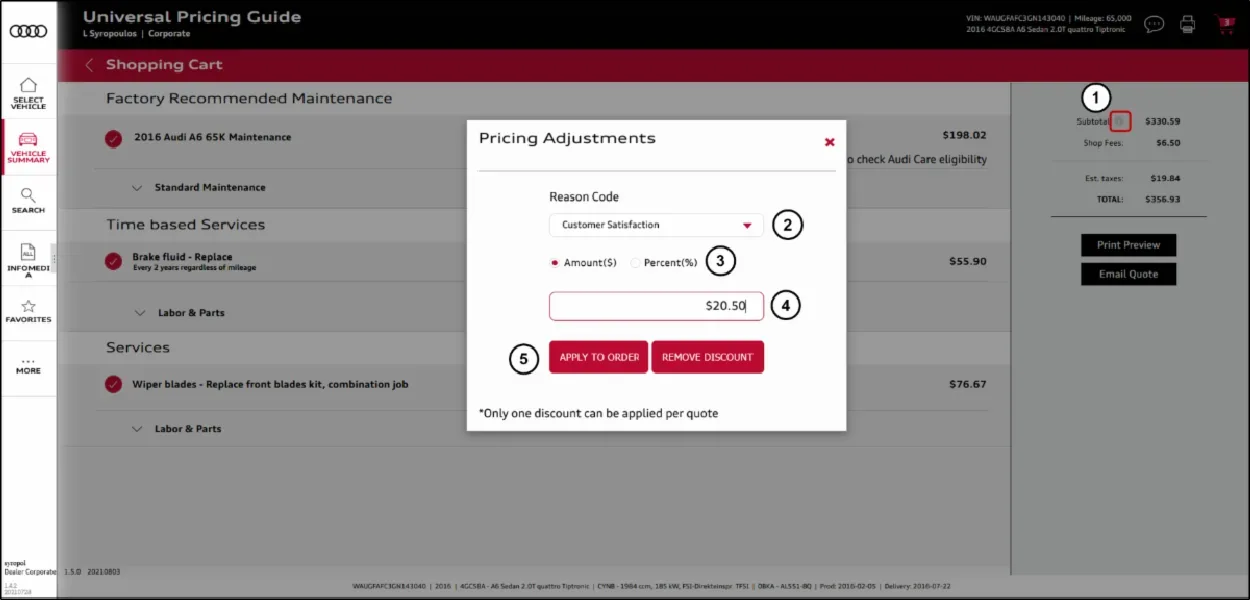Open the Vehicle Summary car icon

click(x=28, y=139)
